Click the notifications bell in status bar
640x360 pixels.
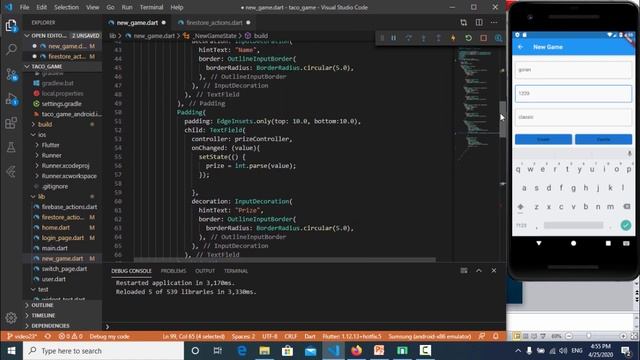tap(496, 336)
